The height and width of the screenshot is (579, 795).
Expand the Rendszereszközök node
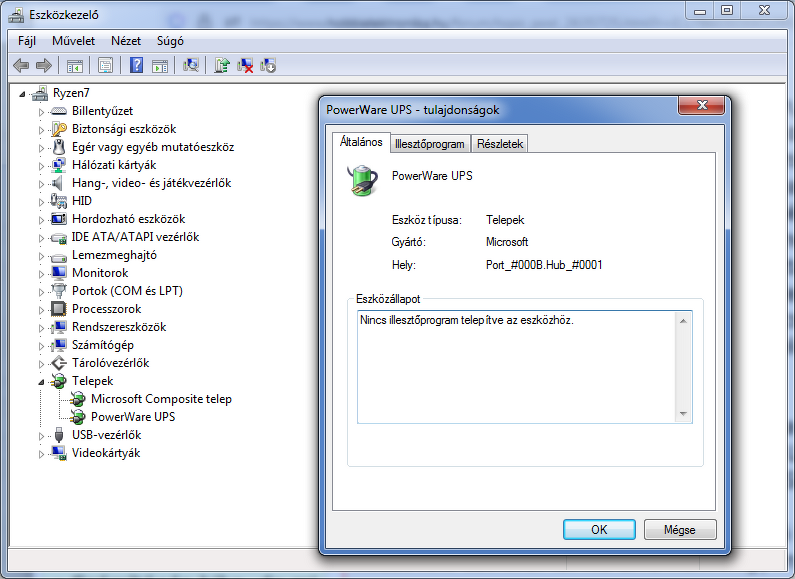(x=42, y=328)
